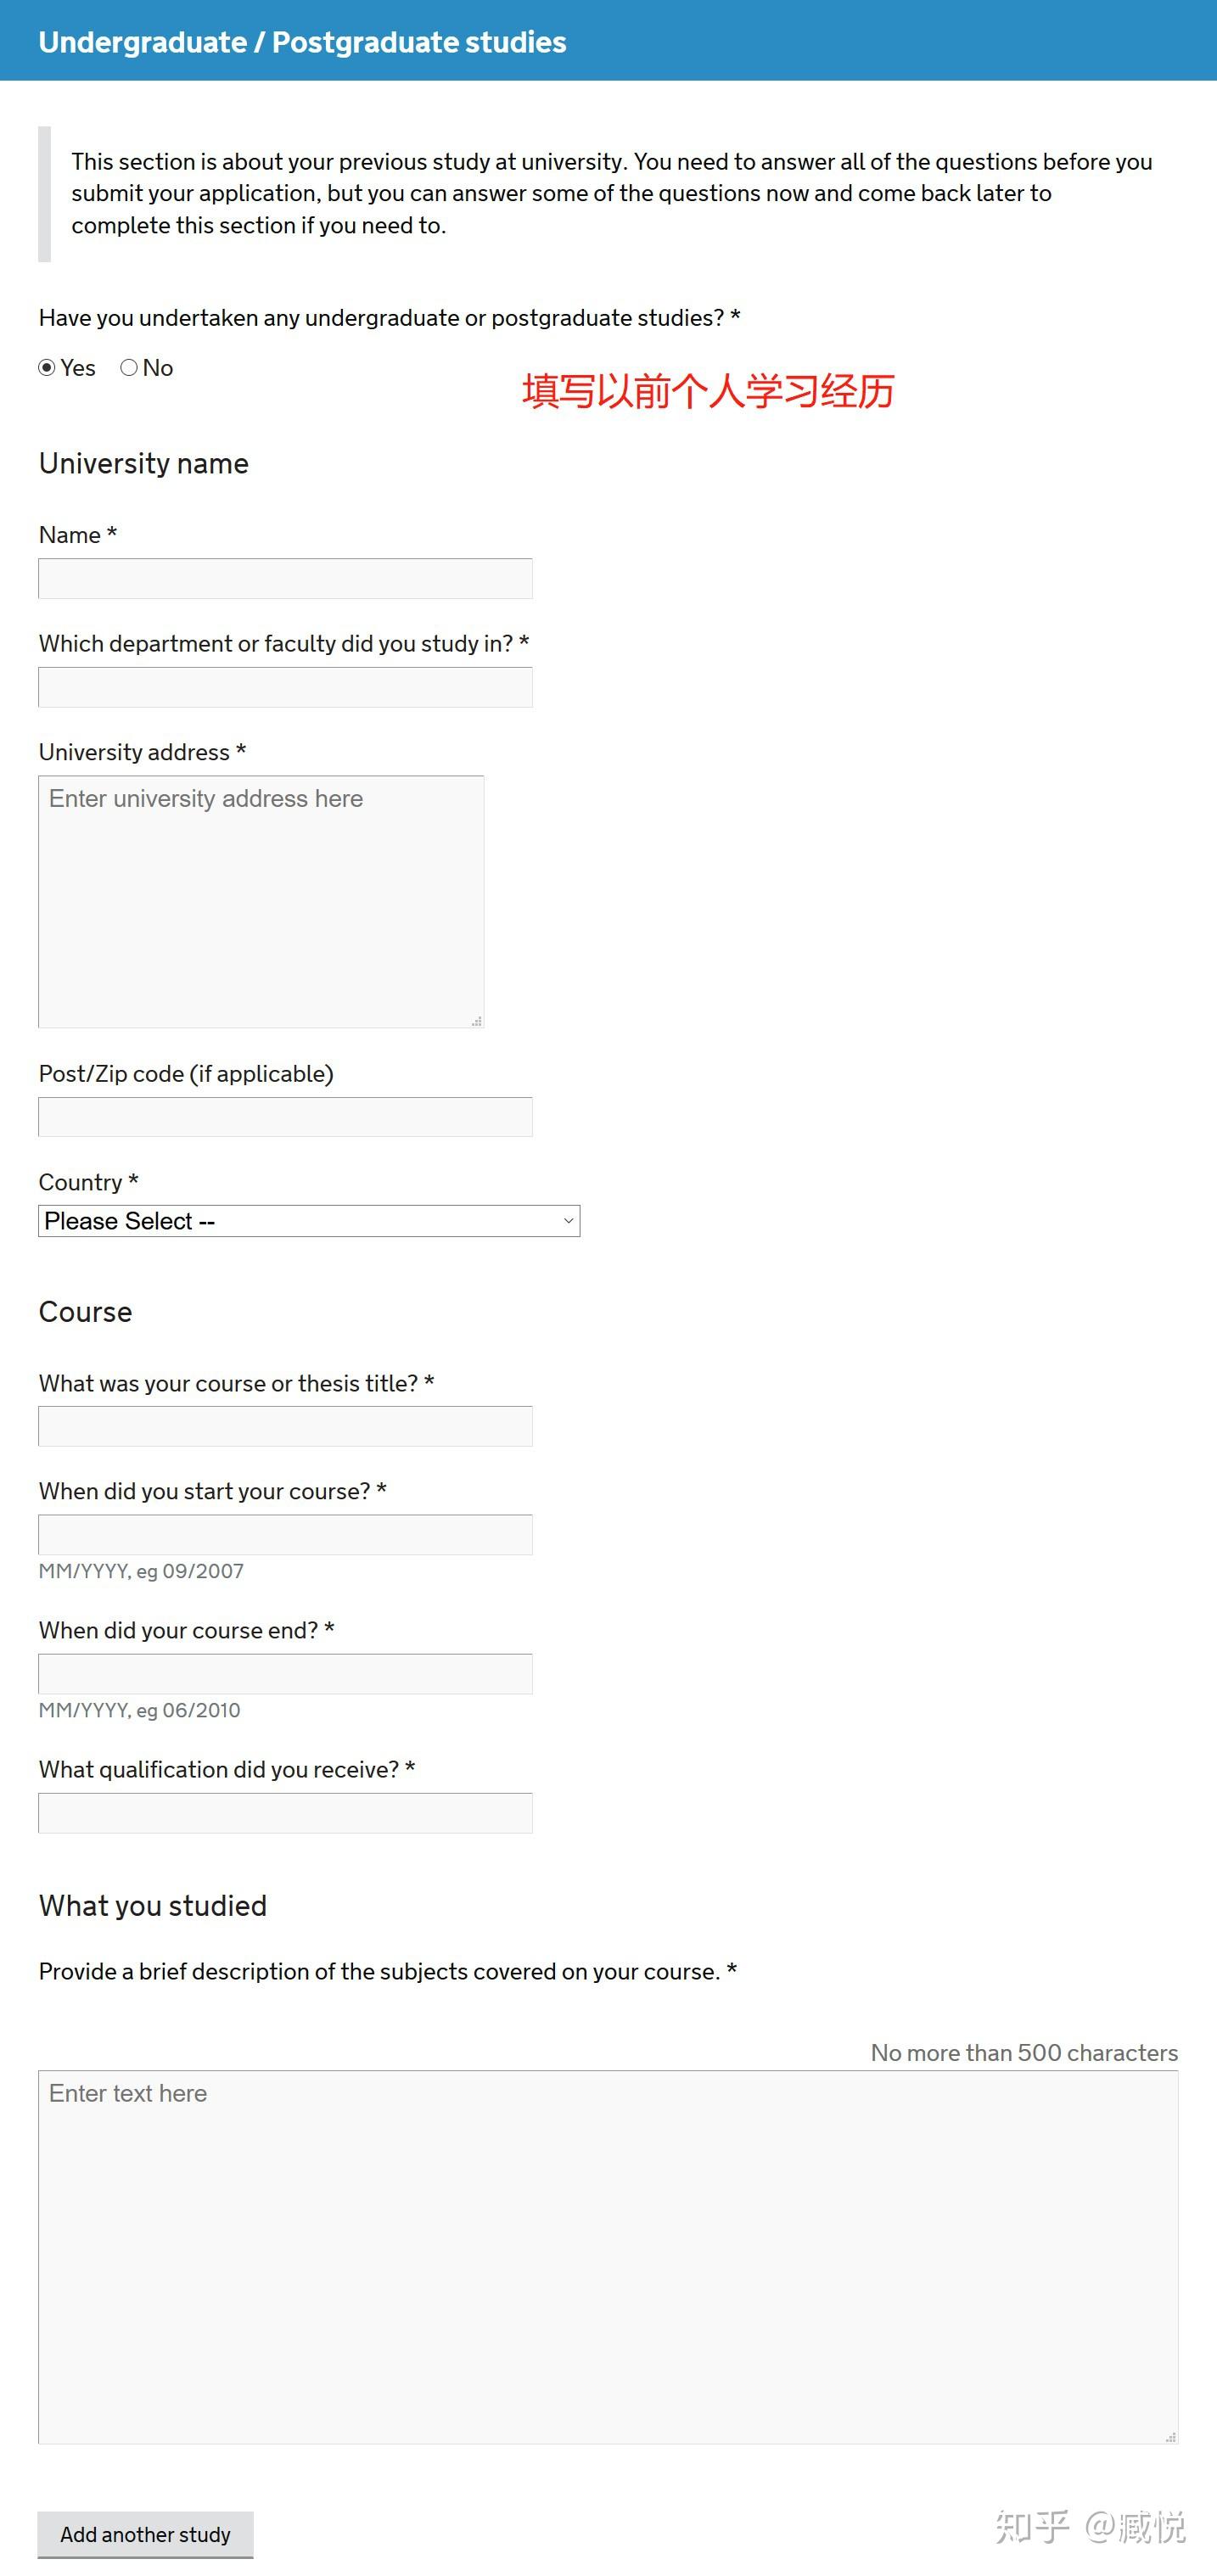Focus the department or faculty field
Viewport: 1217px width, 2576px height.
point(285,688)
